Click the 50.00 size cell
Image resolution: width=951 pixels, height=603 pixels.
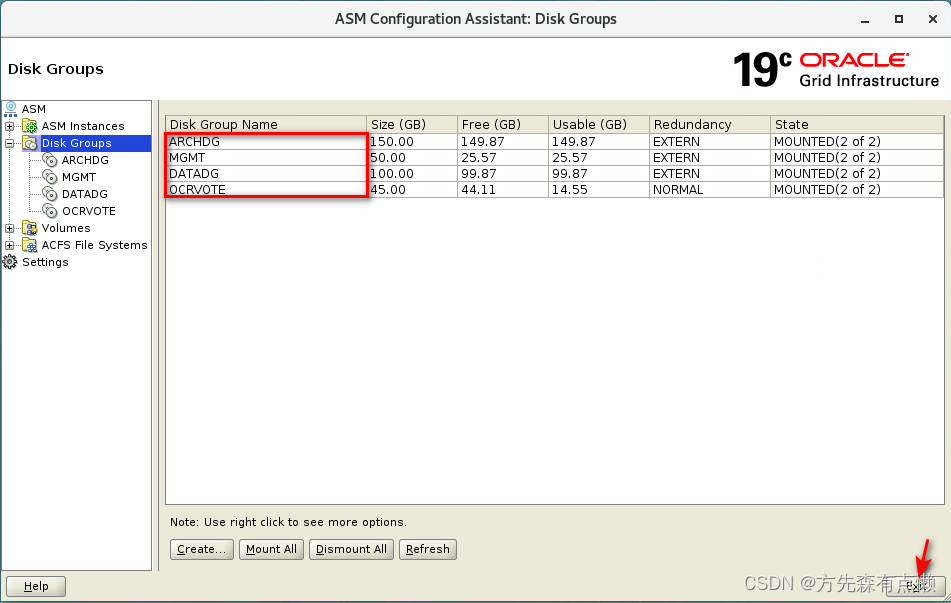(x=412, y=158)
